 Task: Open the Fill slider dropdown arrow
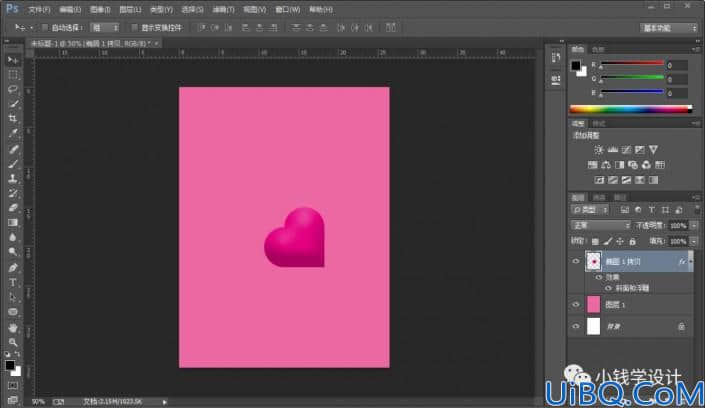[x=694, y=242]
